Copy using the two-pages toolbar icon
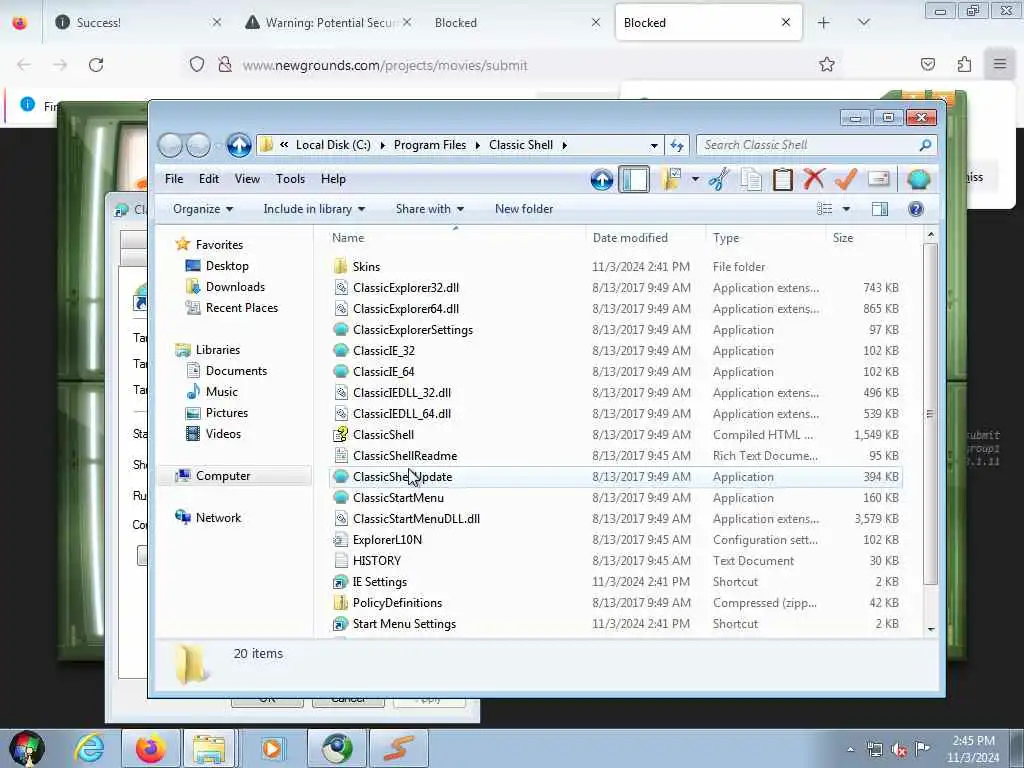Image resolution: width=1024 pixels, height=768 pixels. coord(751,179)
